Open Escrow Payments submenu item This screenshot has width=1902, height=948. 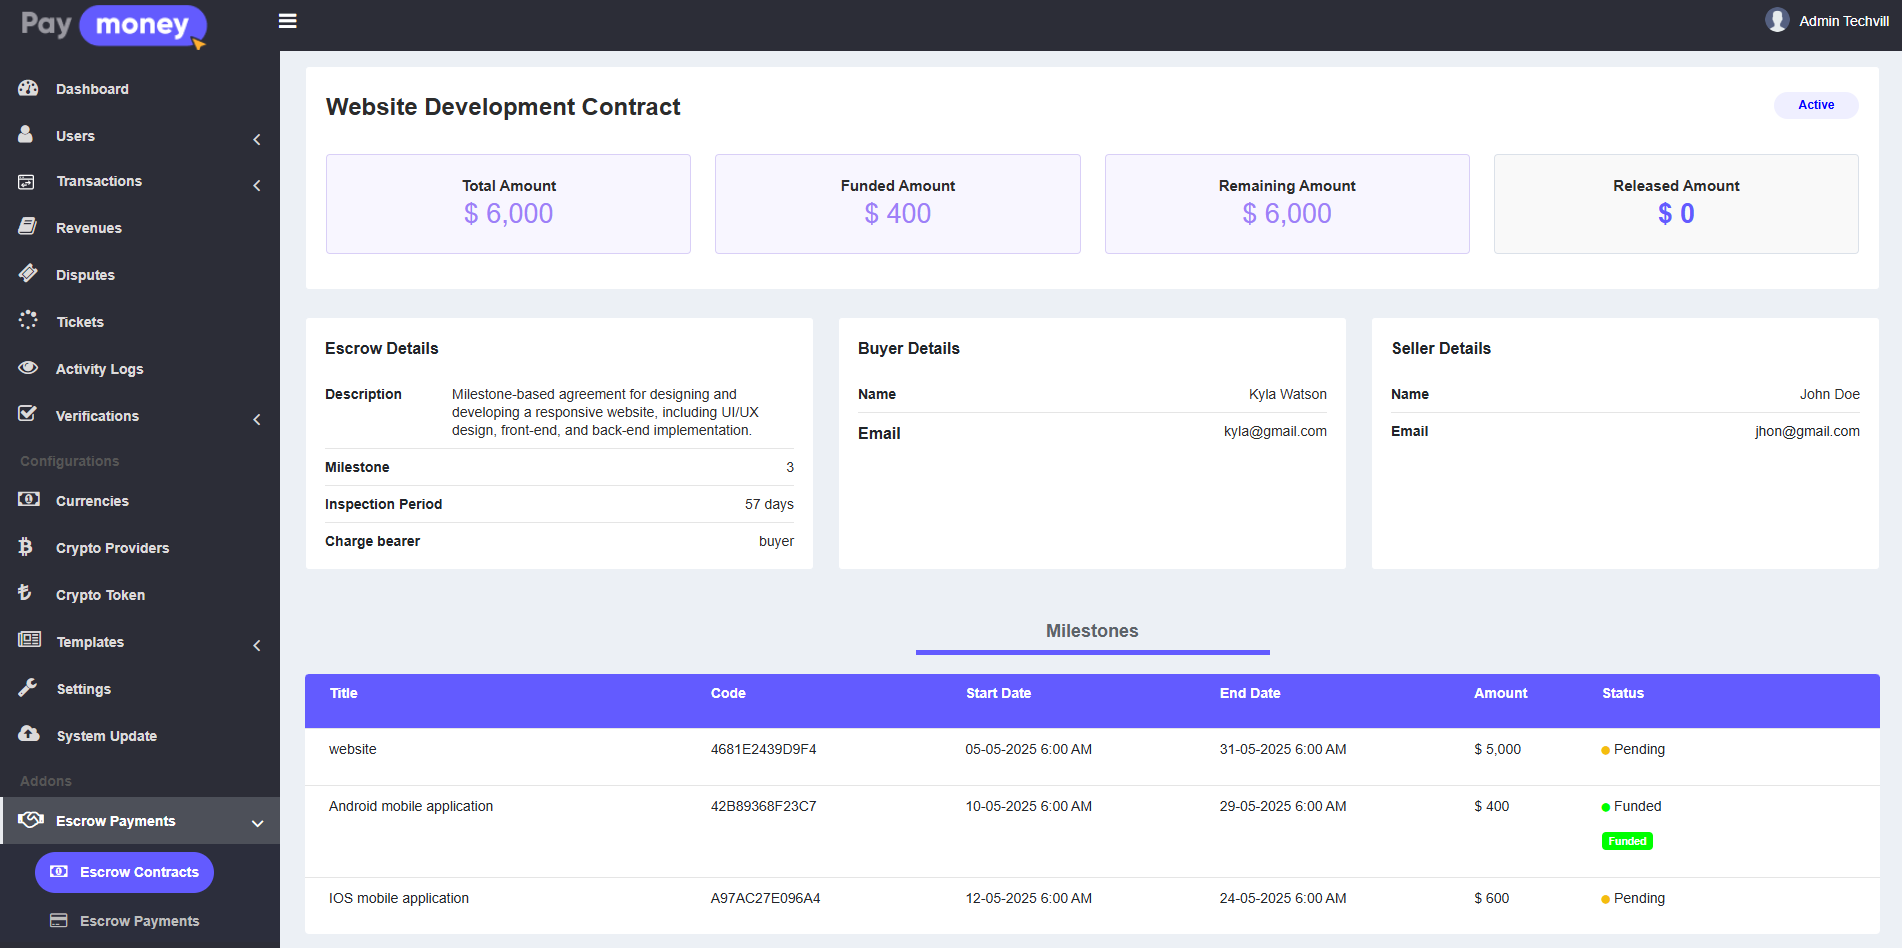pyautogui.click(x=139, y=921)
